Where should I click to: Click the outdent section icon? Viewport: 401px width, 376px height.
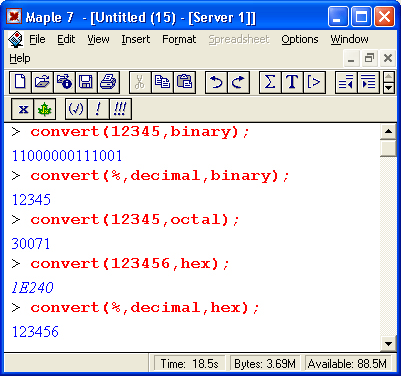coord(346,82)
